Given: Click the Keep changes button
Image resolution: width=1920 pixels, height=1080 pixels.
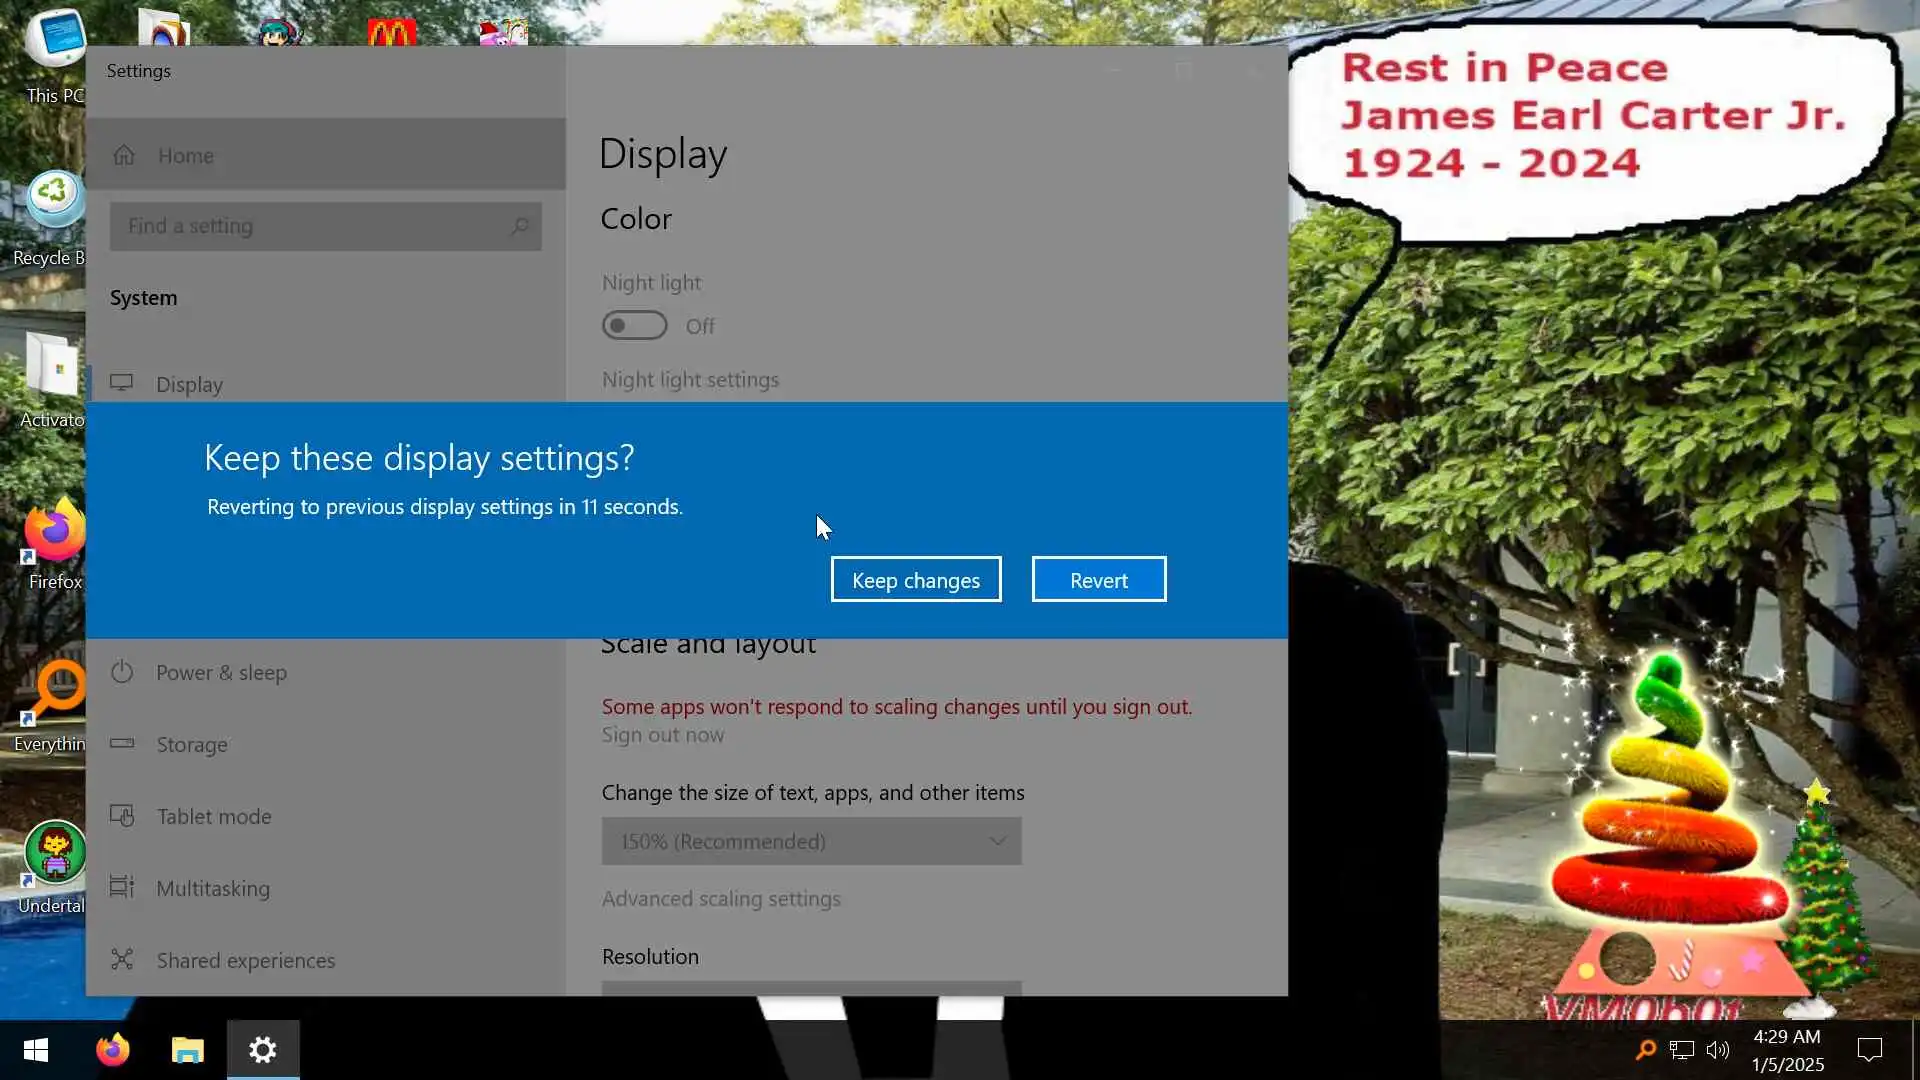Looking at the screenshot, I should click(915, 580).
